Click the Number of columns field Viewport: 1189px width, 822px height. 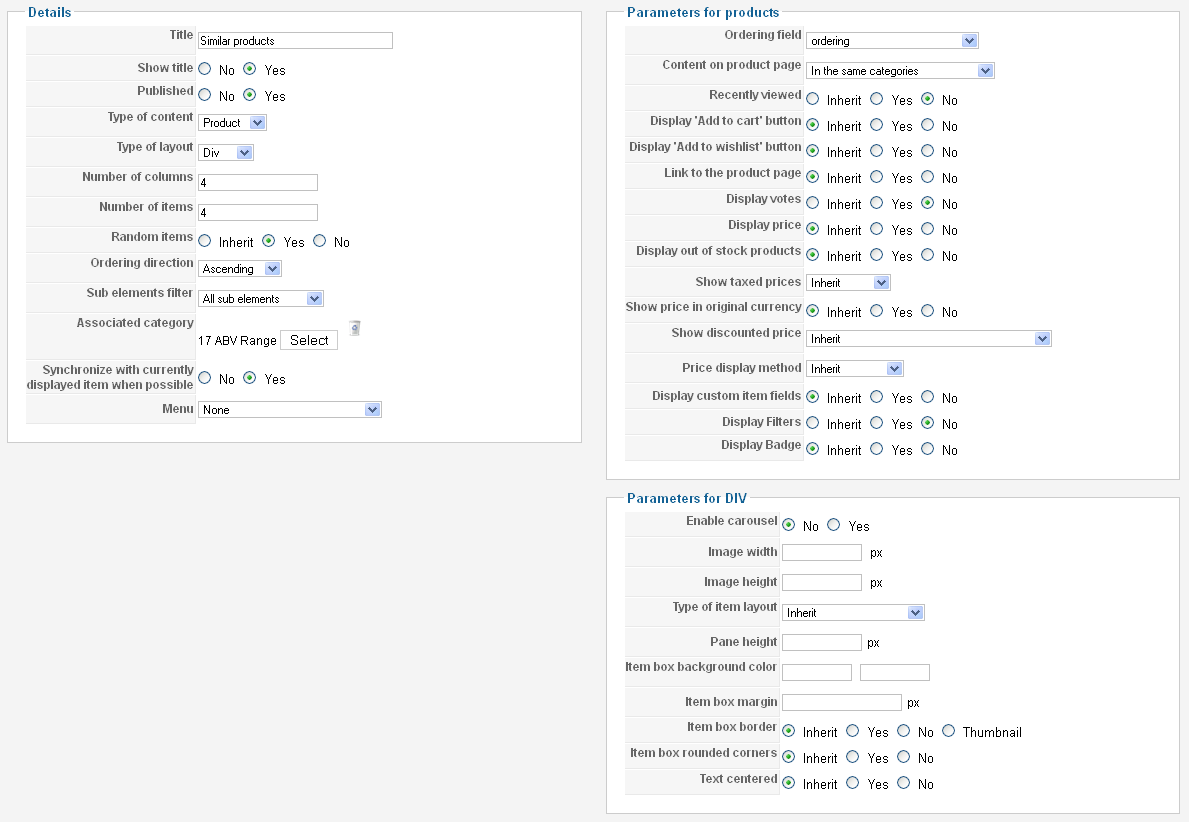pyautogui.click(x=258, y=183)
